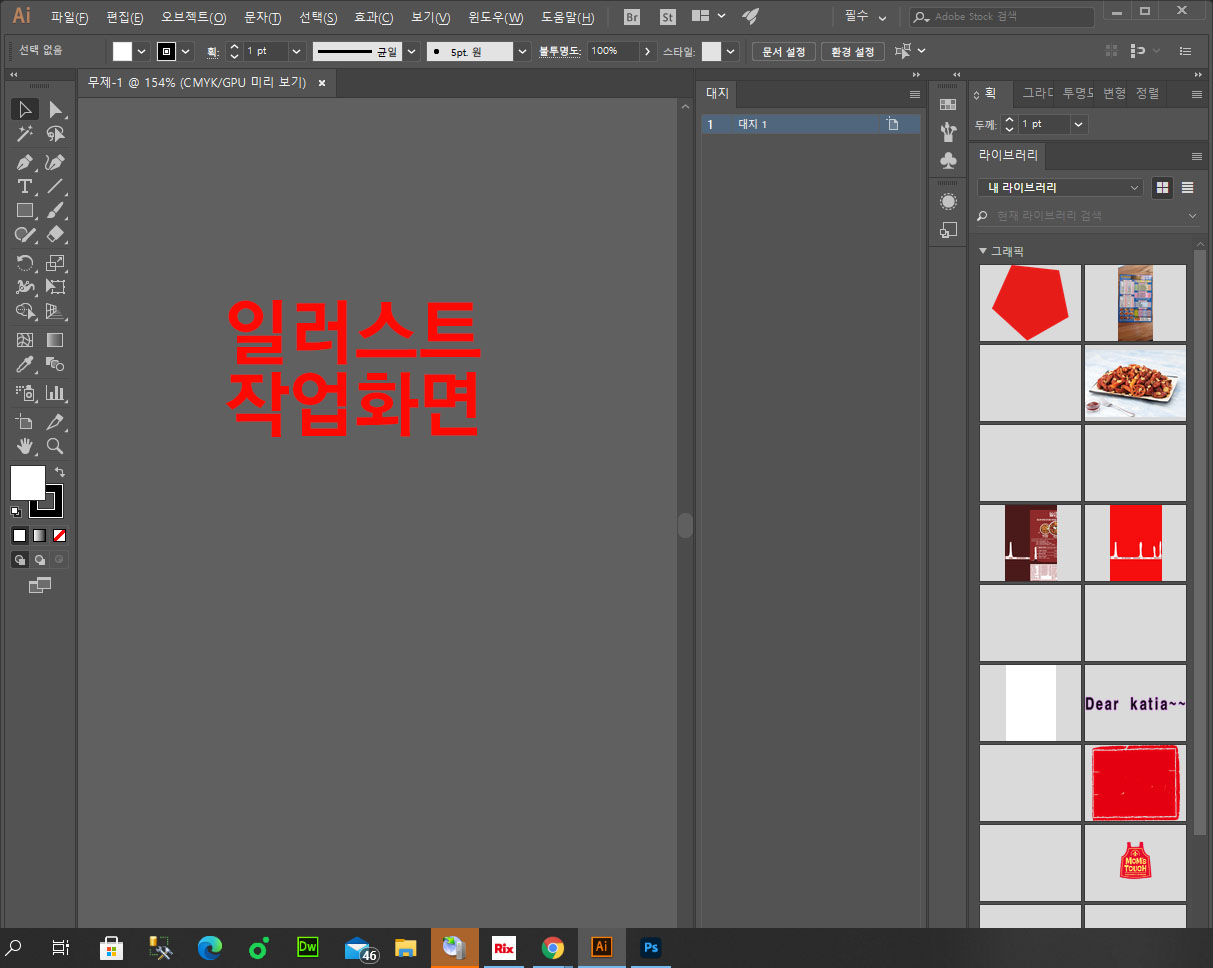Set paint mode to Color
The image size is (1213, 968).
tap(19, 535)
